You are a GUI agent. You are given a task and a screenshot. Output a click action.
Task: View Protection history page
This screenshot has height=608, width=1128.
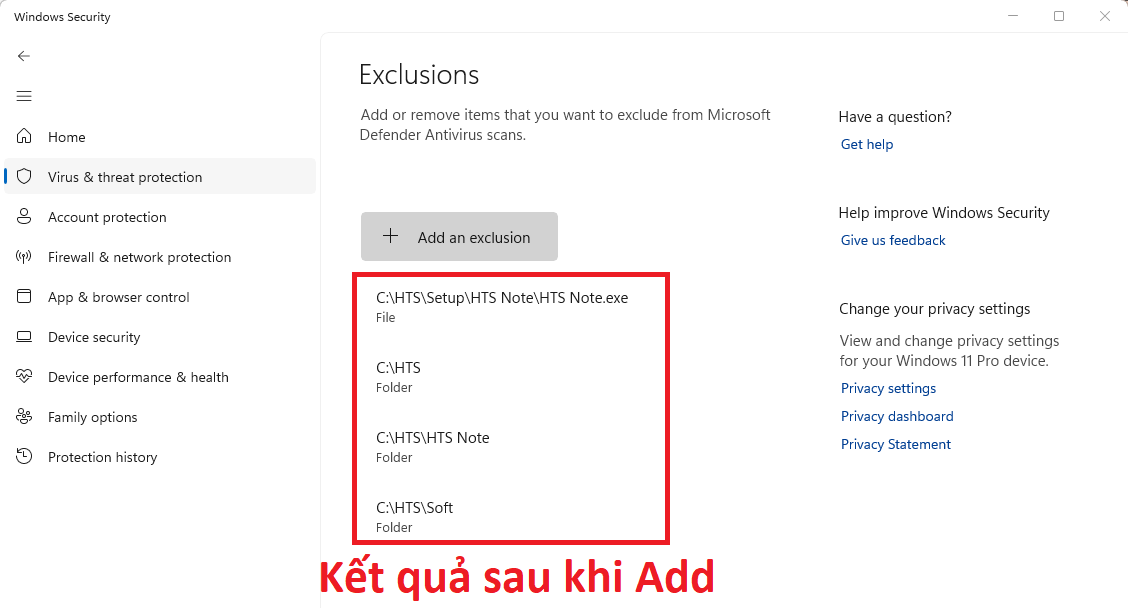click(160, 456)
